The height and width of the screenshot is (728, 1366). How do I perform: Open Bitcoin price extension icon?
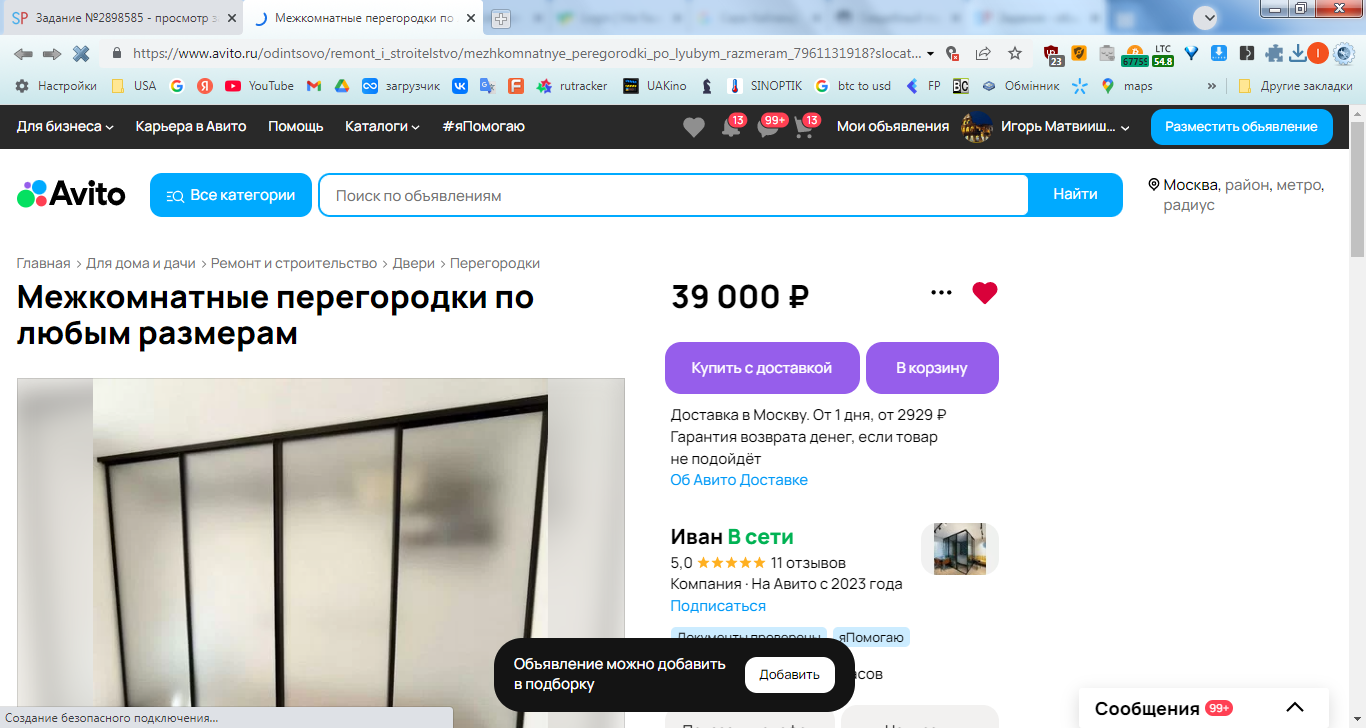point(1134,54)
